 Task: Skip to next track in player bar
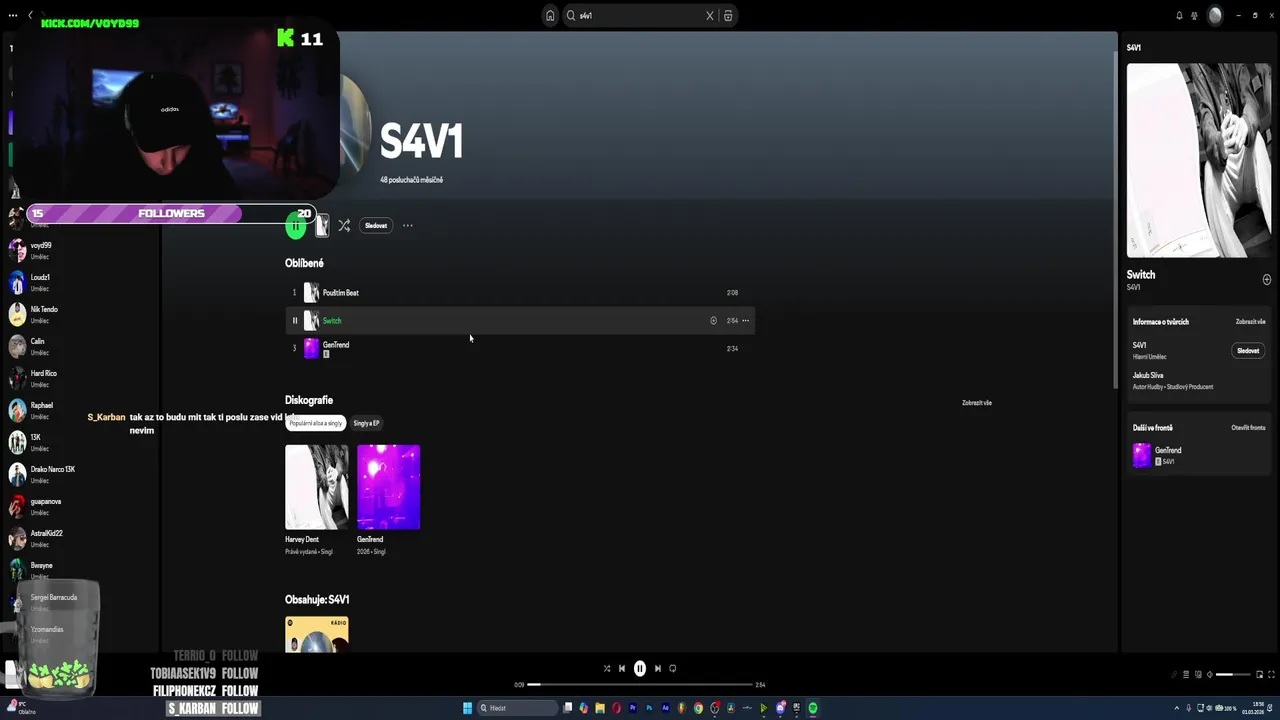pyautogui.click(x=657, y=669)
